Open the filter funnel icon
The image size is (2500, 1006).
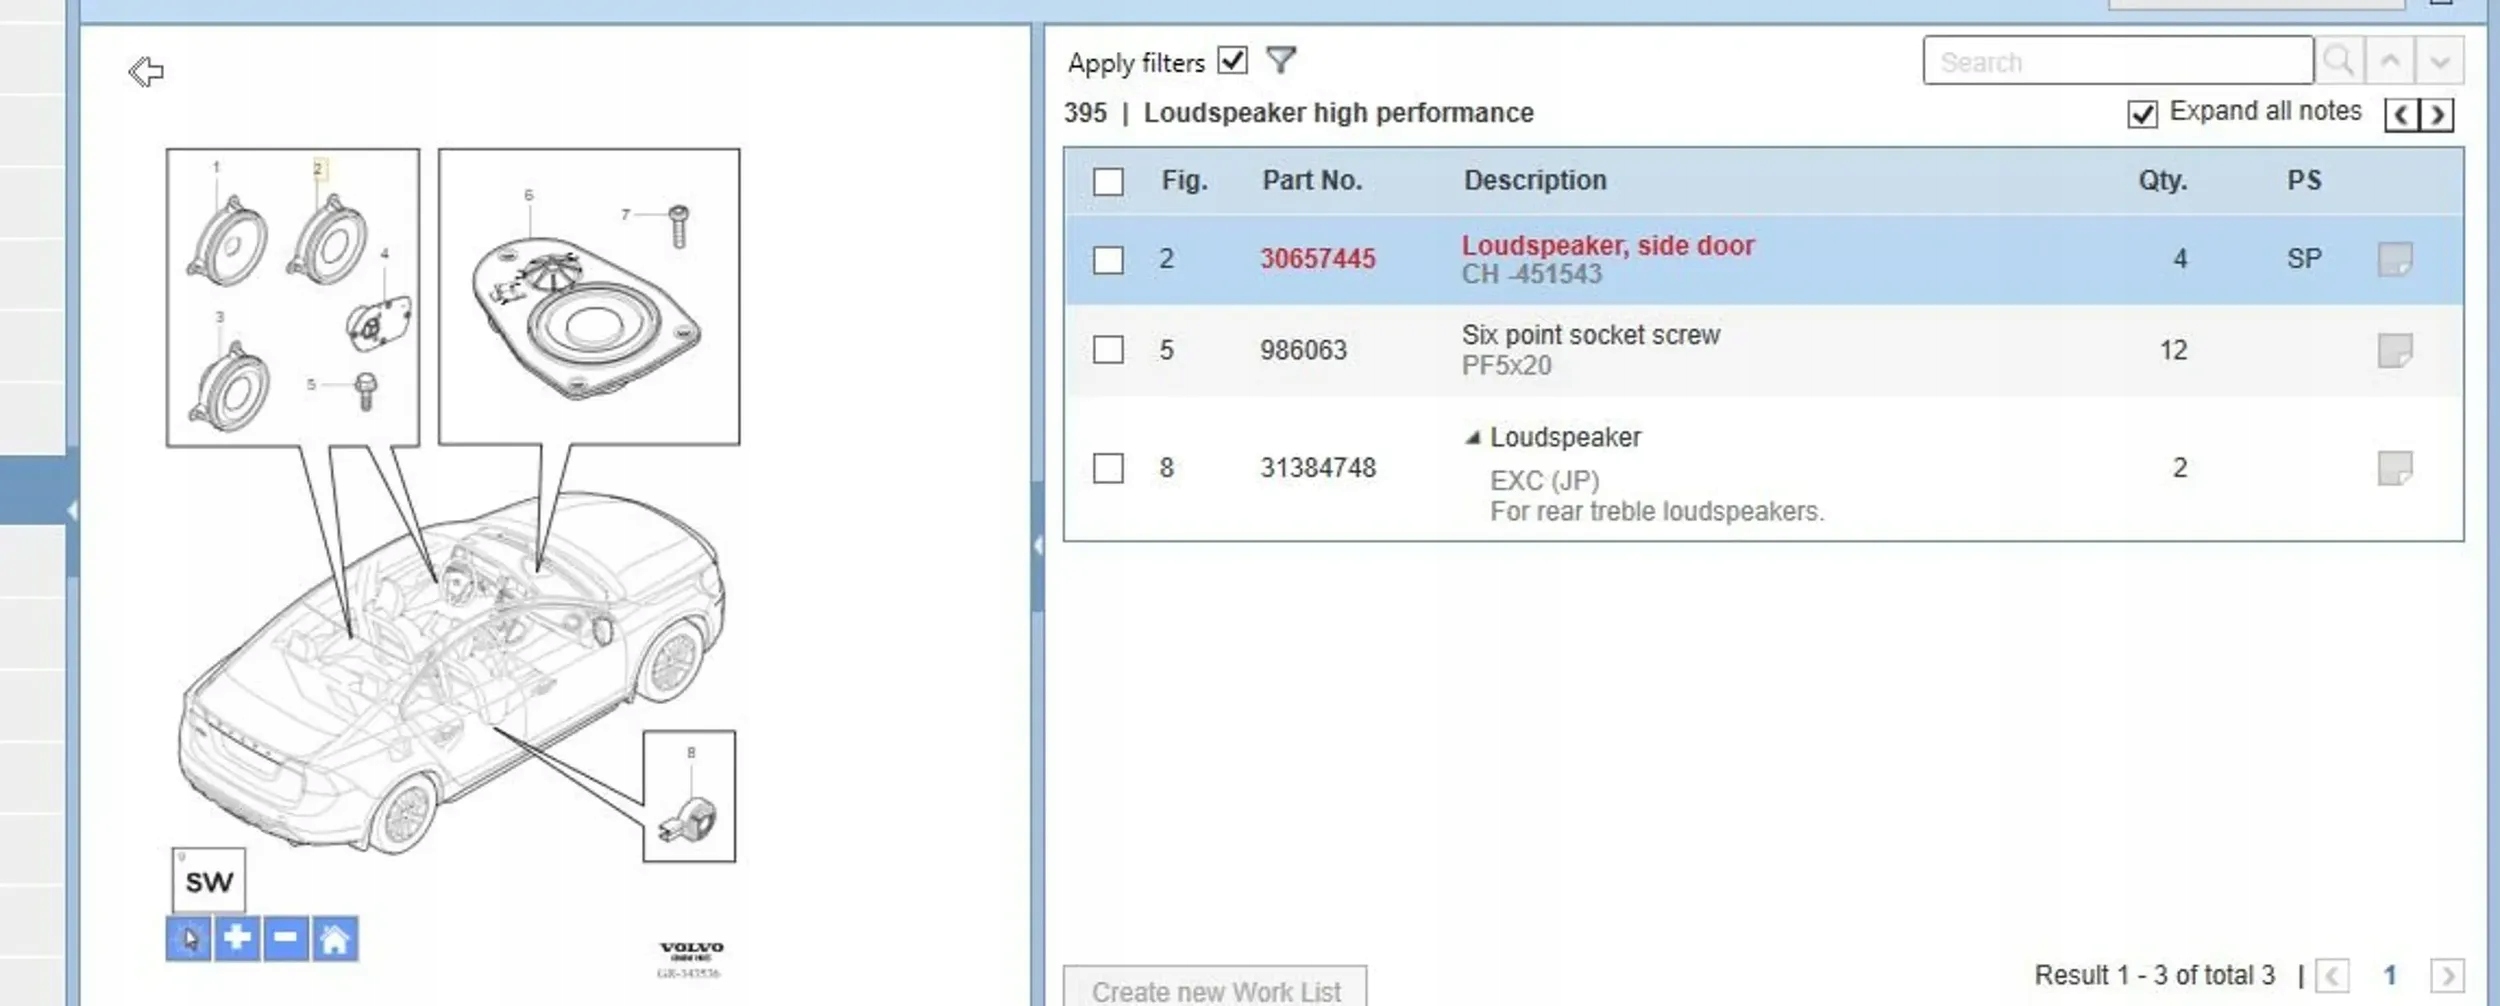coord(1281,61)
